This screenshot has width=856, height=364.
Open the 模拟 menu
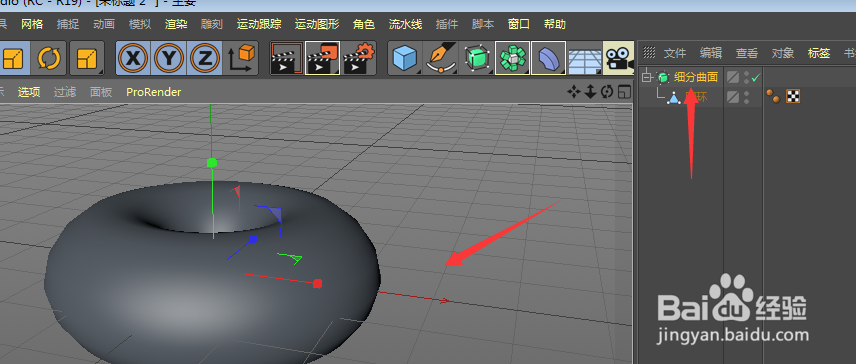click(140, 25)
